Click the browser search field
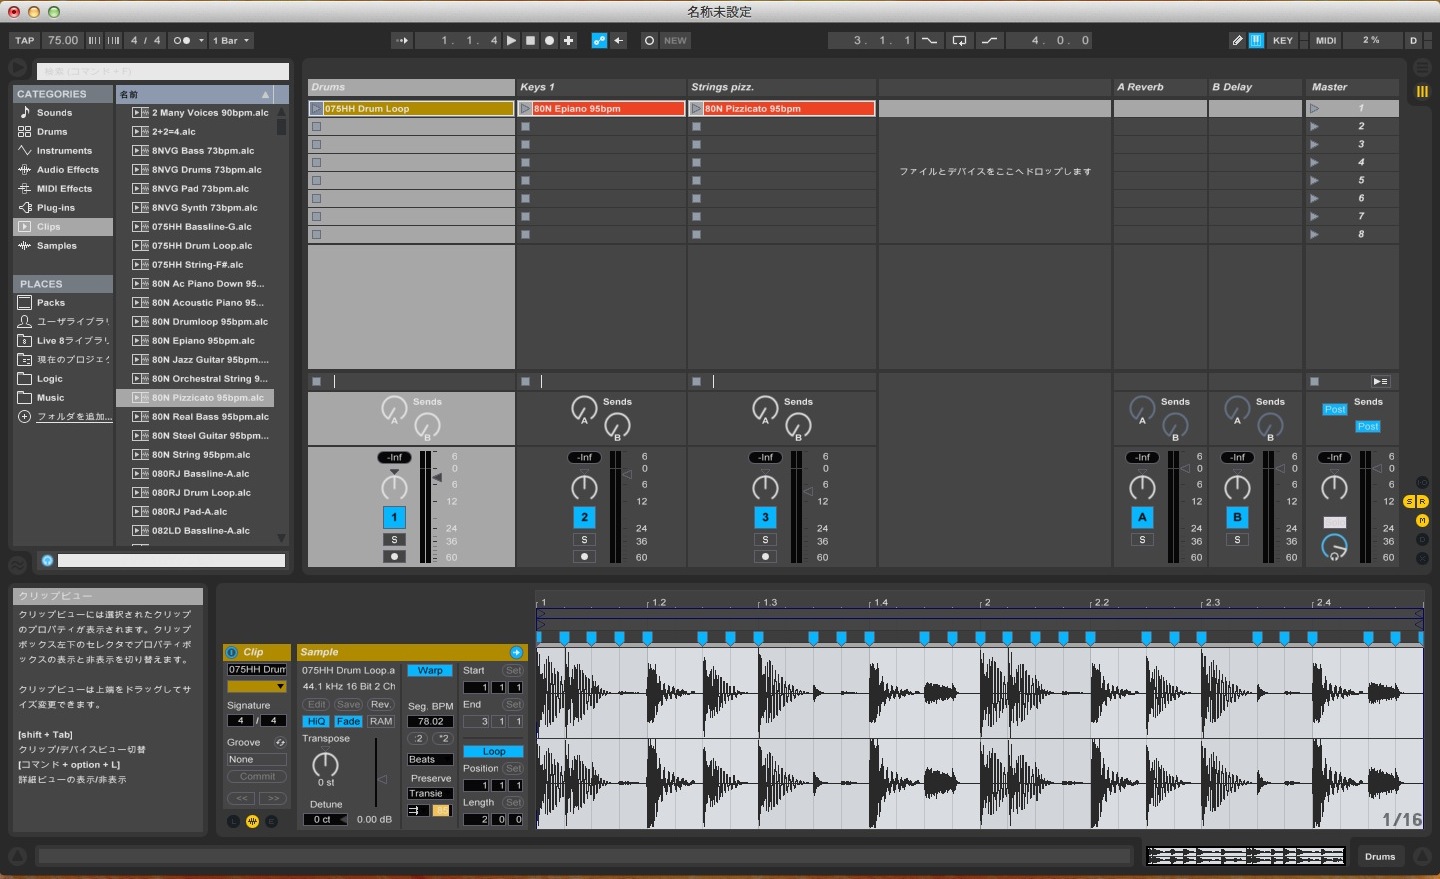 (x=163, y=72)
